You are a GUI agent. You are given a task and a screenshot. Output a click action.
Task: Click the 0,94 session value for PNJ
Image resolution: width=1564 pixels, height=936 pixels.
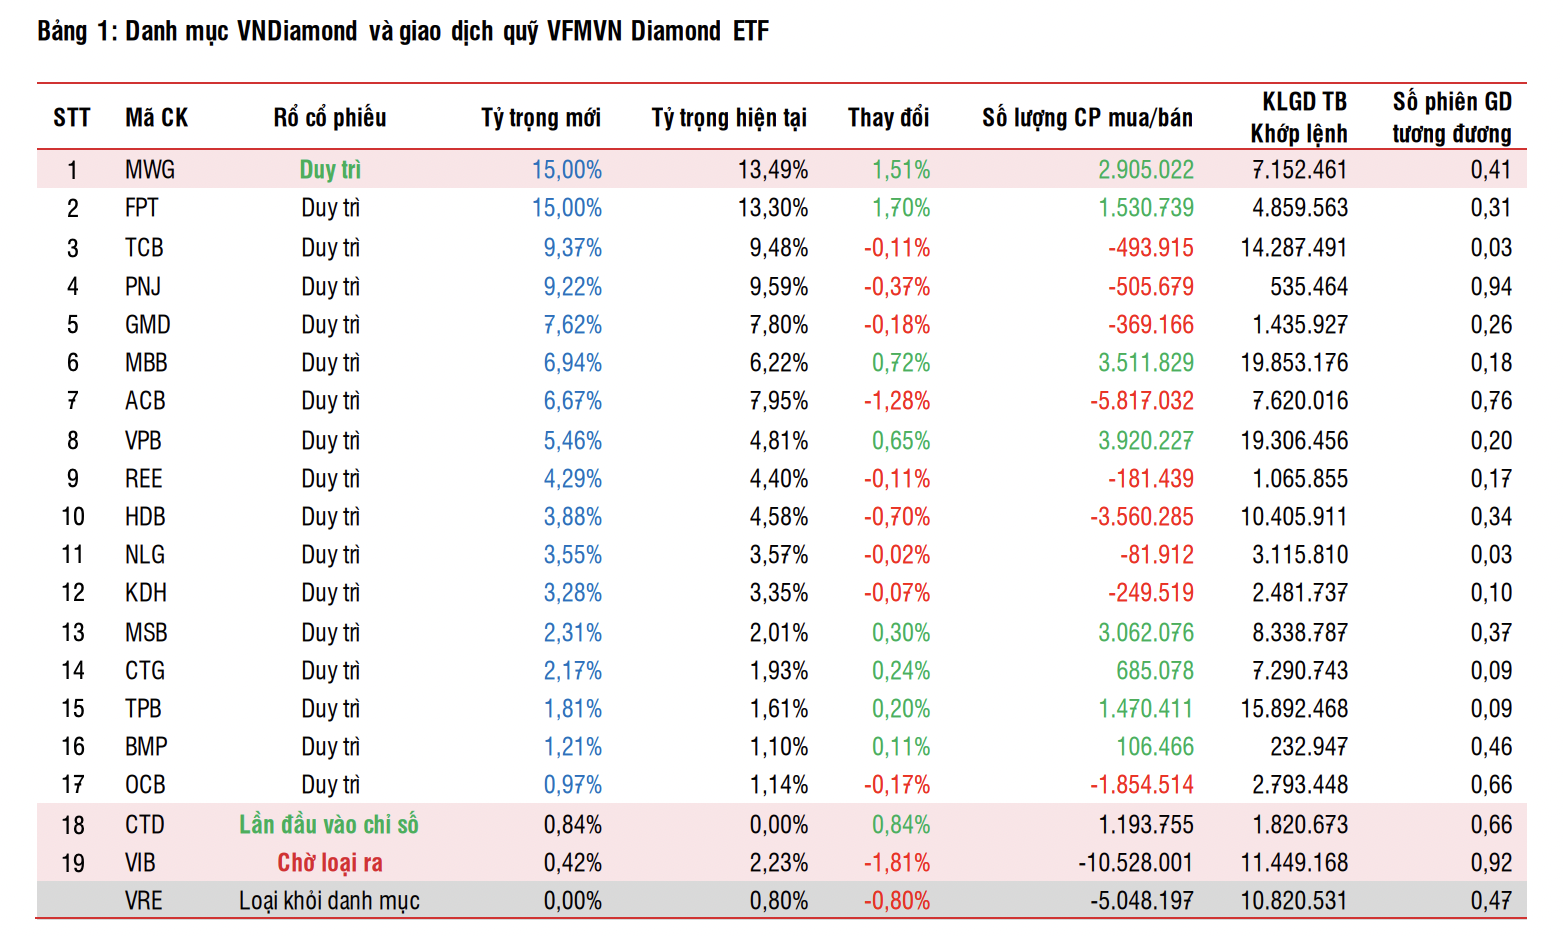[x=1491, y=287]
